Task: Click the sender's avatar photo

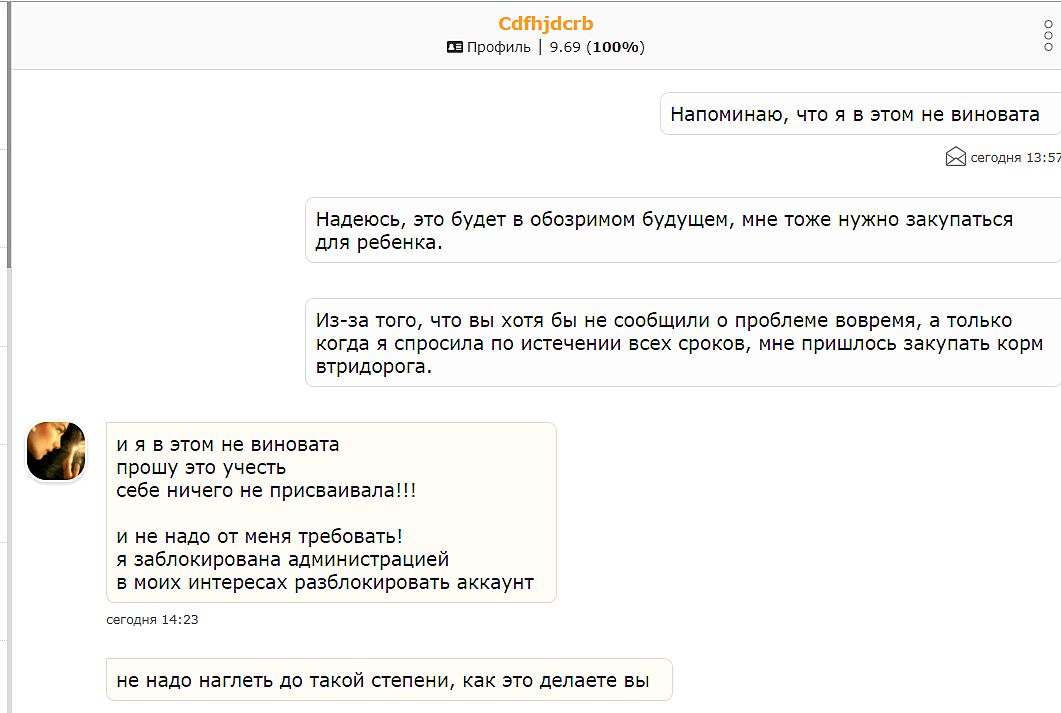Action: tap(55, 451)
